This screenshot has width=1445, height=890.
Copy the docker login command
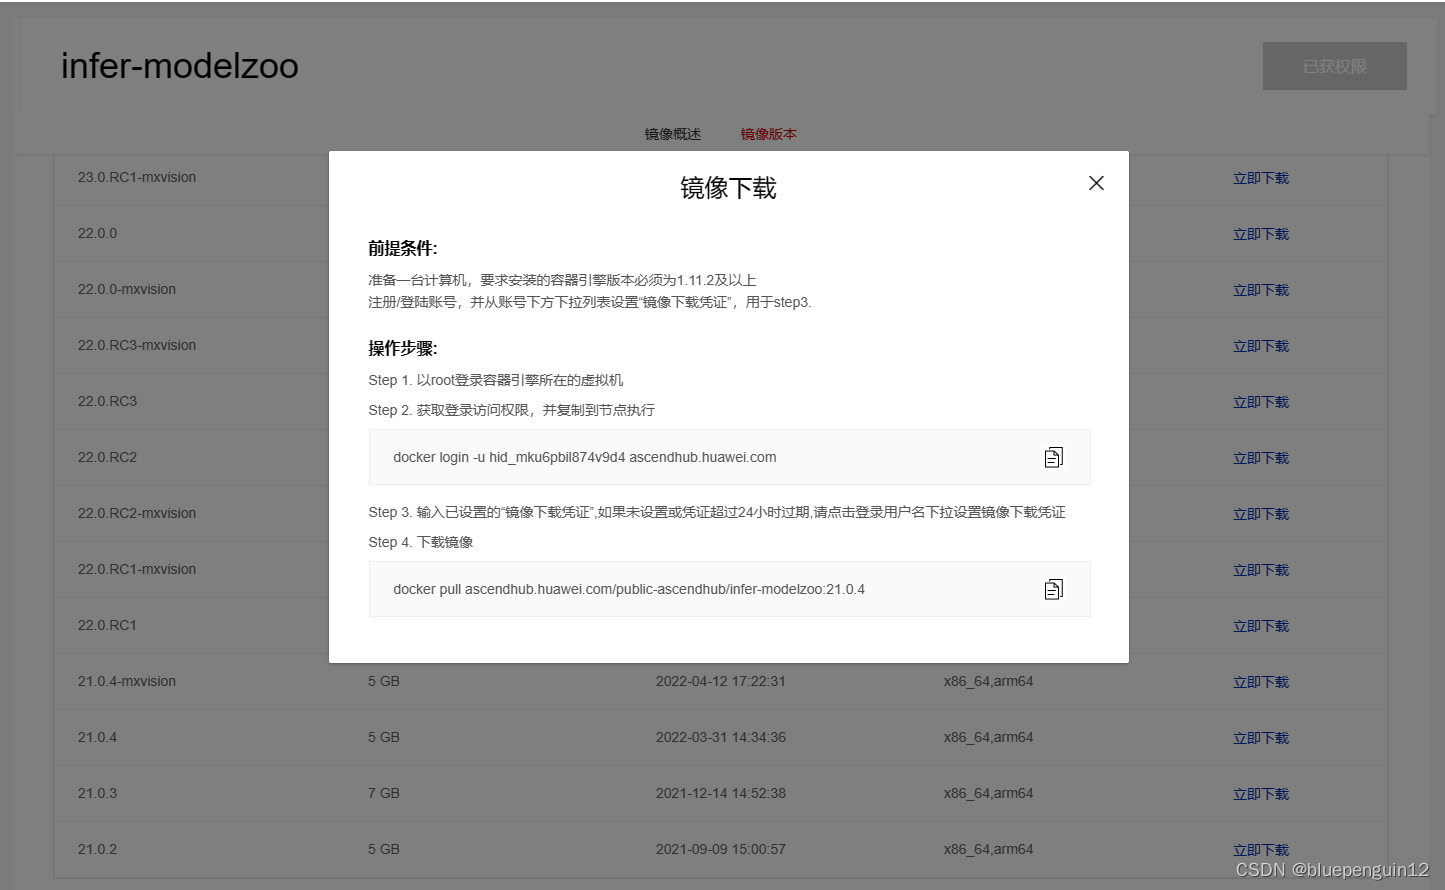[1053, 457]
